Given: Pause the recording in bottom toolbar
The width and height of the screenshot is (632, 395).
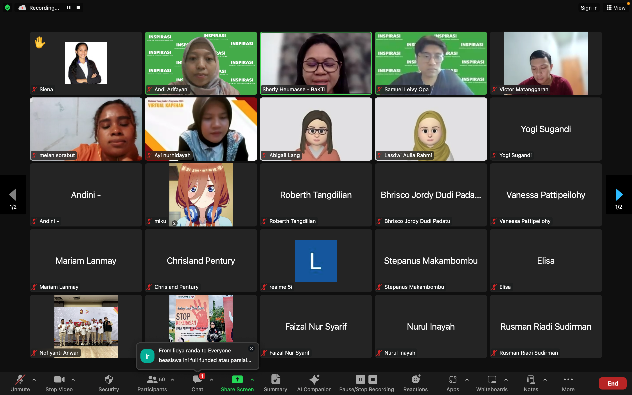Looking at the screenshot, I should [360, 379].
